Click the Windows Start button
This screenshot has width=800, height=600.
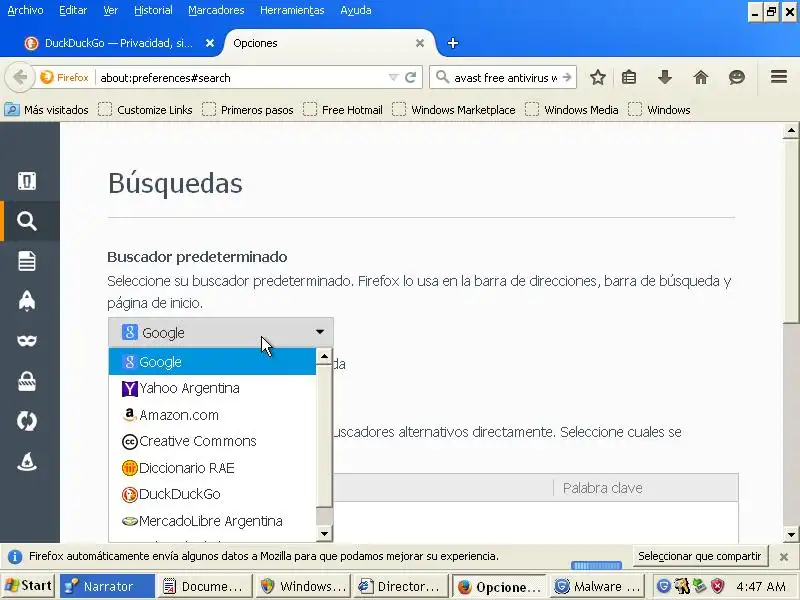pos(29,586)
